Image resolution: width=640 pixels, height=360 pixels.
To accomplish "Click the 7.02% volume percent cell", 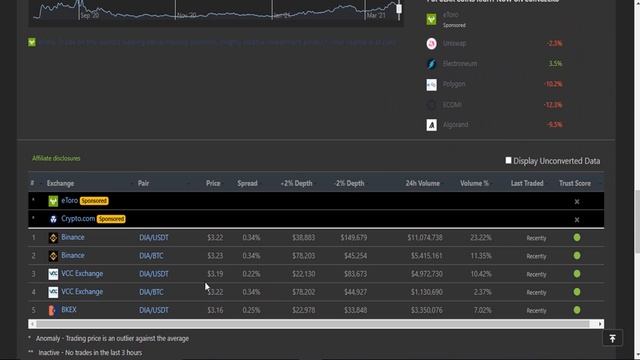I will [x=482, y=310].
